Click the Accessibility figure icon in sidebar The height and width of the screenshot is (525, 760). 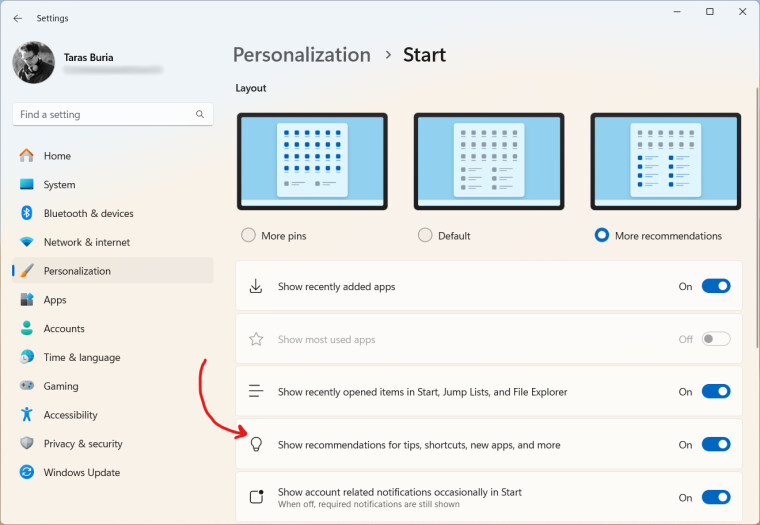26,415
